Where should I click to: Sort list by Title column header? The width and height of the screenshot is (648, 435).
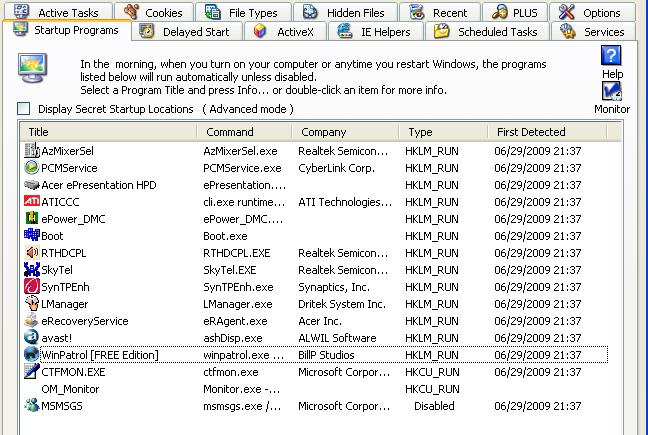tap(110, 132)
